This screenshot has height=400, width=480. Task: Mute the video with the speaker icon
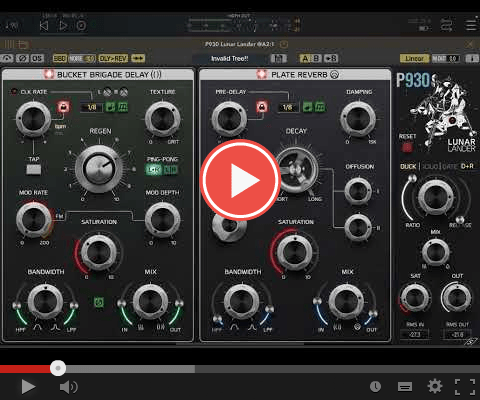point(68,387)
